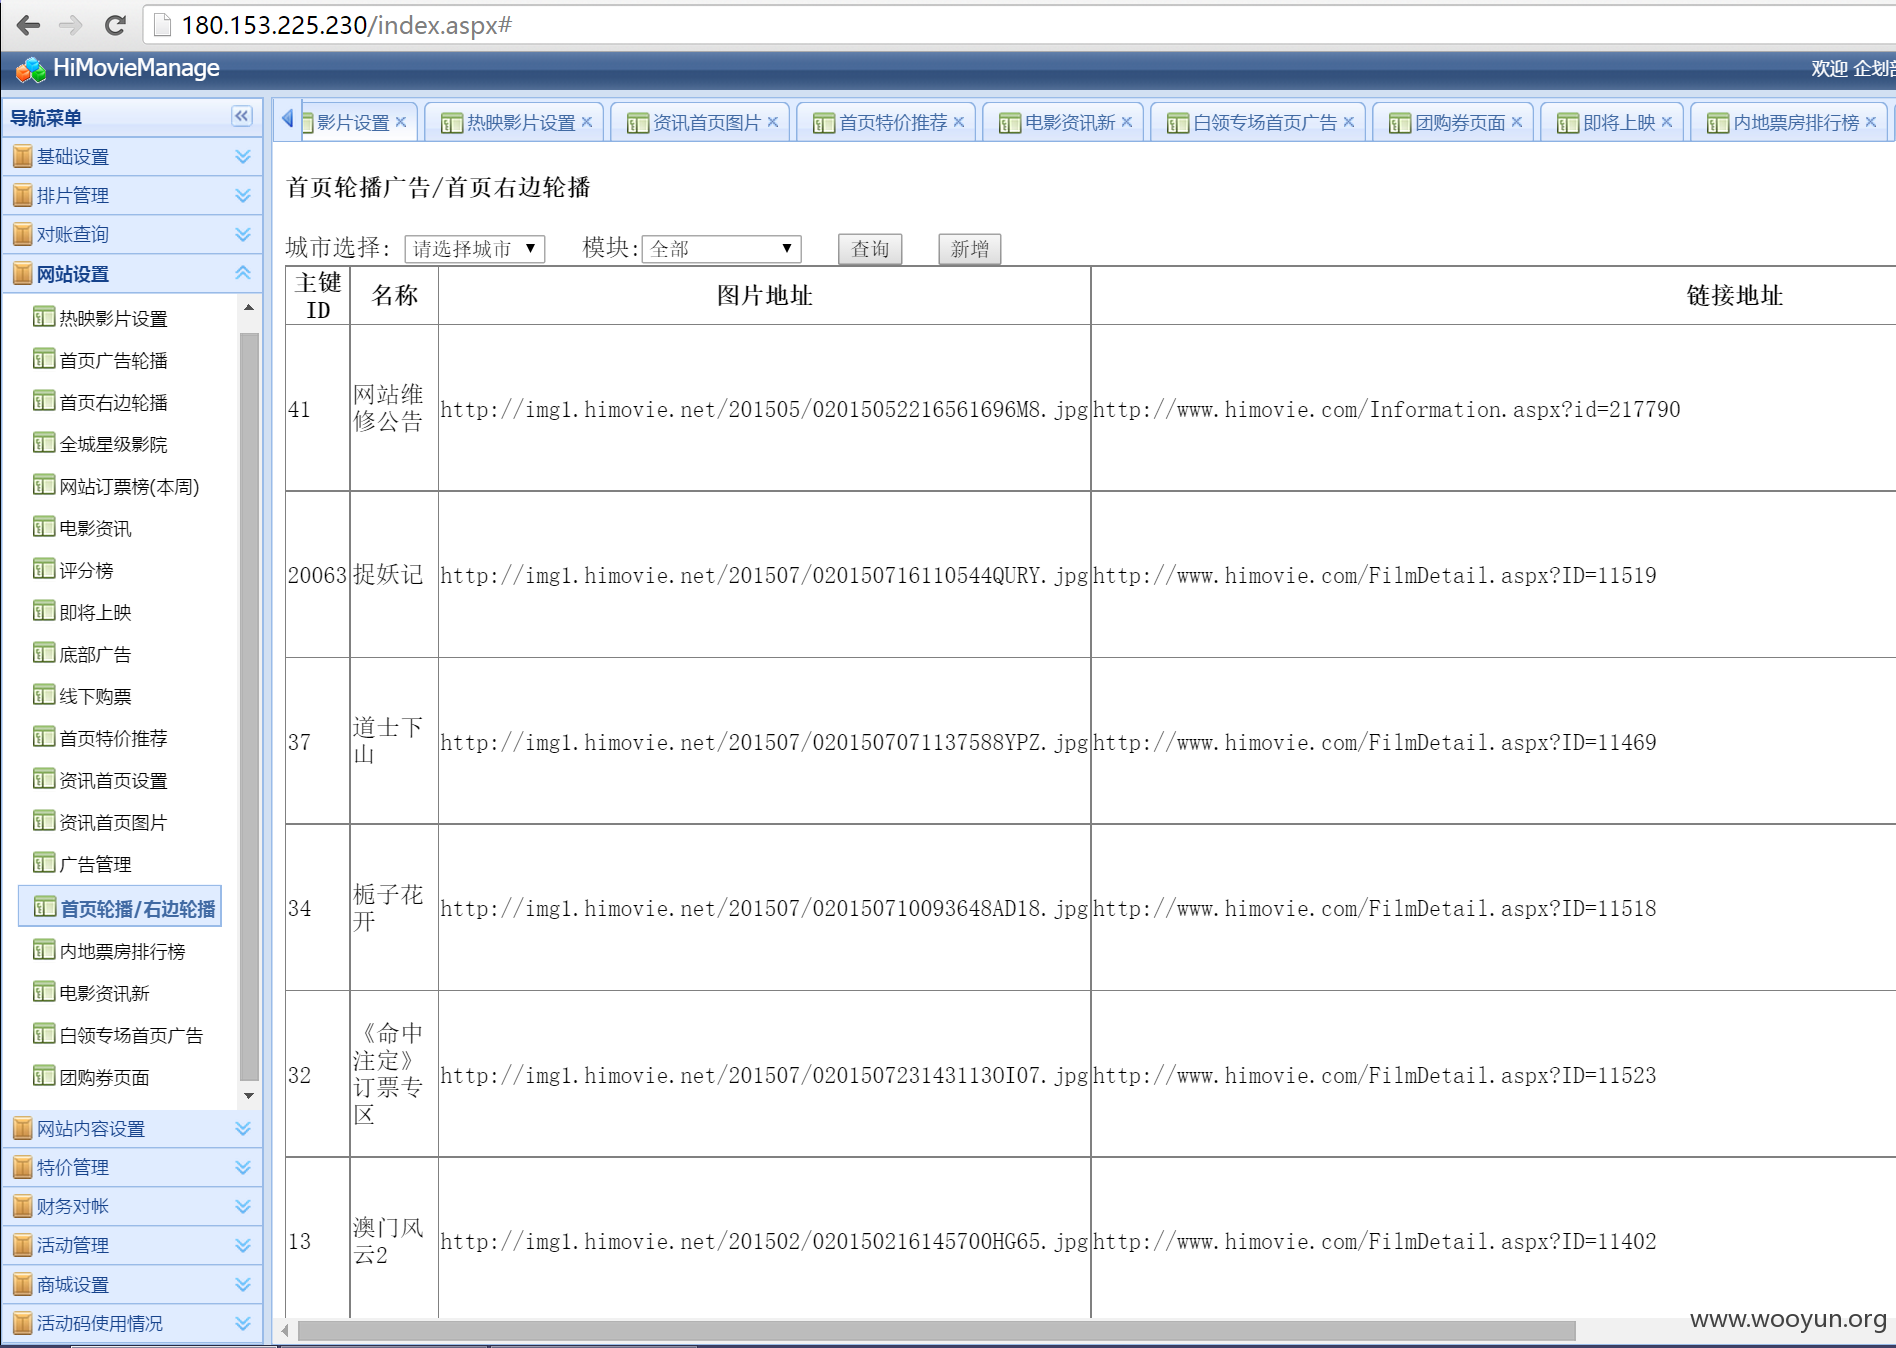1896x1348 pixels.
Task: Expand the 活动码使用情况 section
Action: [x=242, y=1323]
